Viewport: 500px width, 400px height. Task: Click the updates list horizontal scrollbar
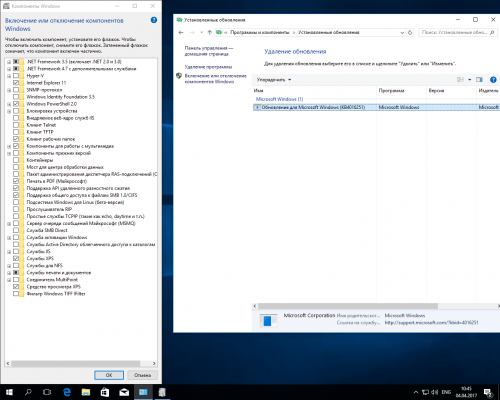click(348, 306)
